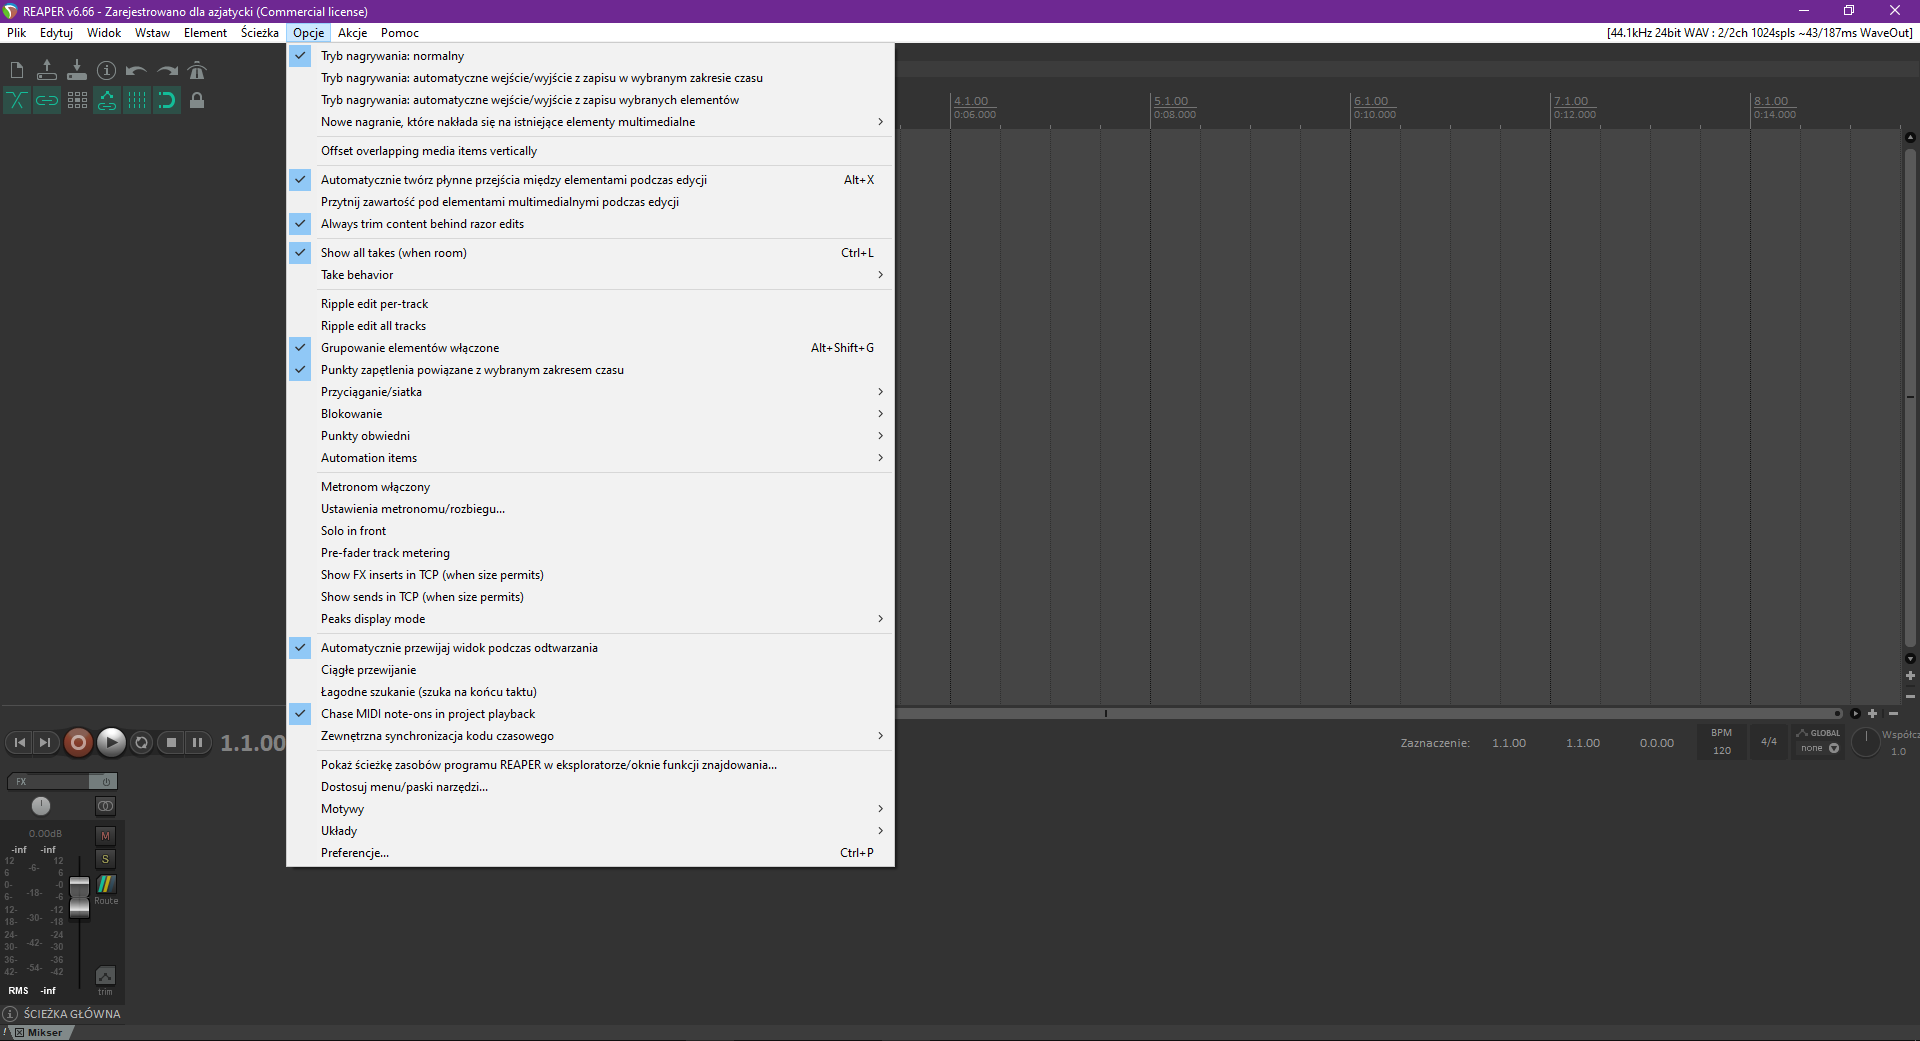Expand the 'Take behavior' submenu

click(x=590, y=275)
